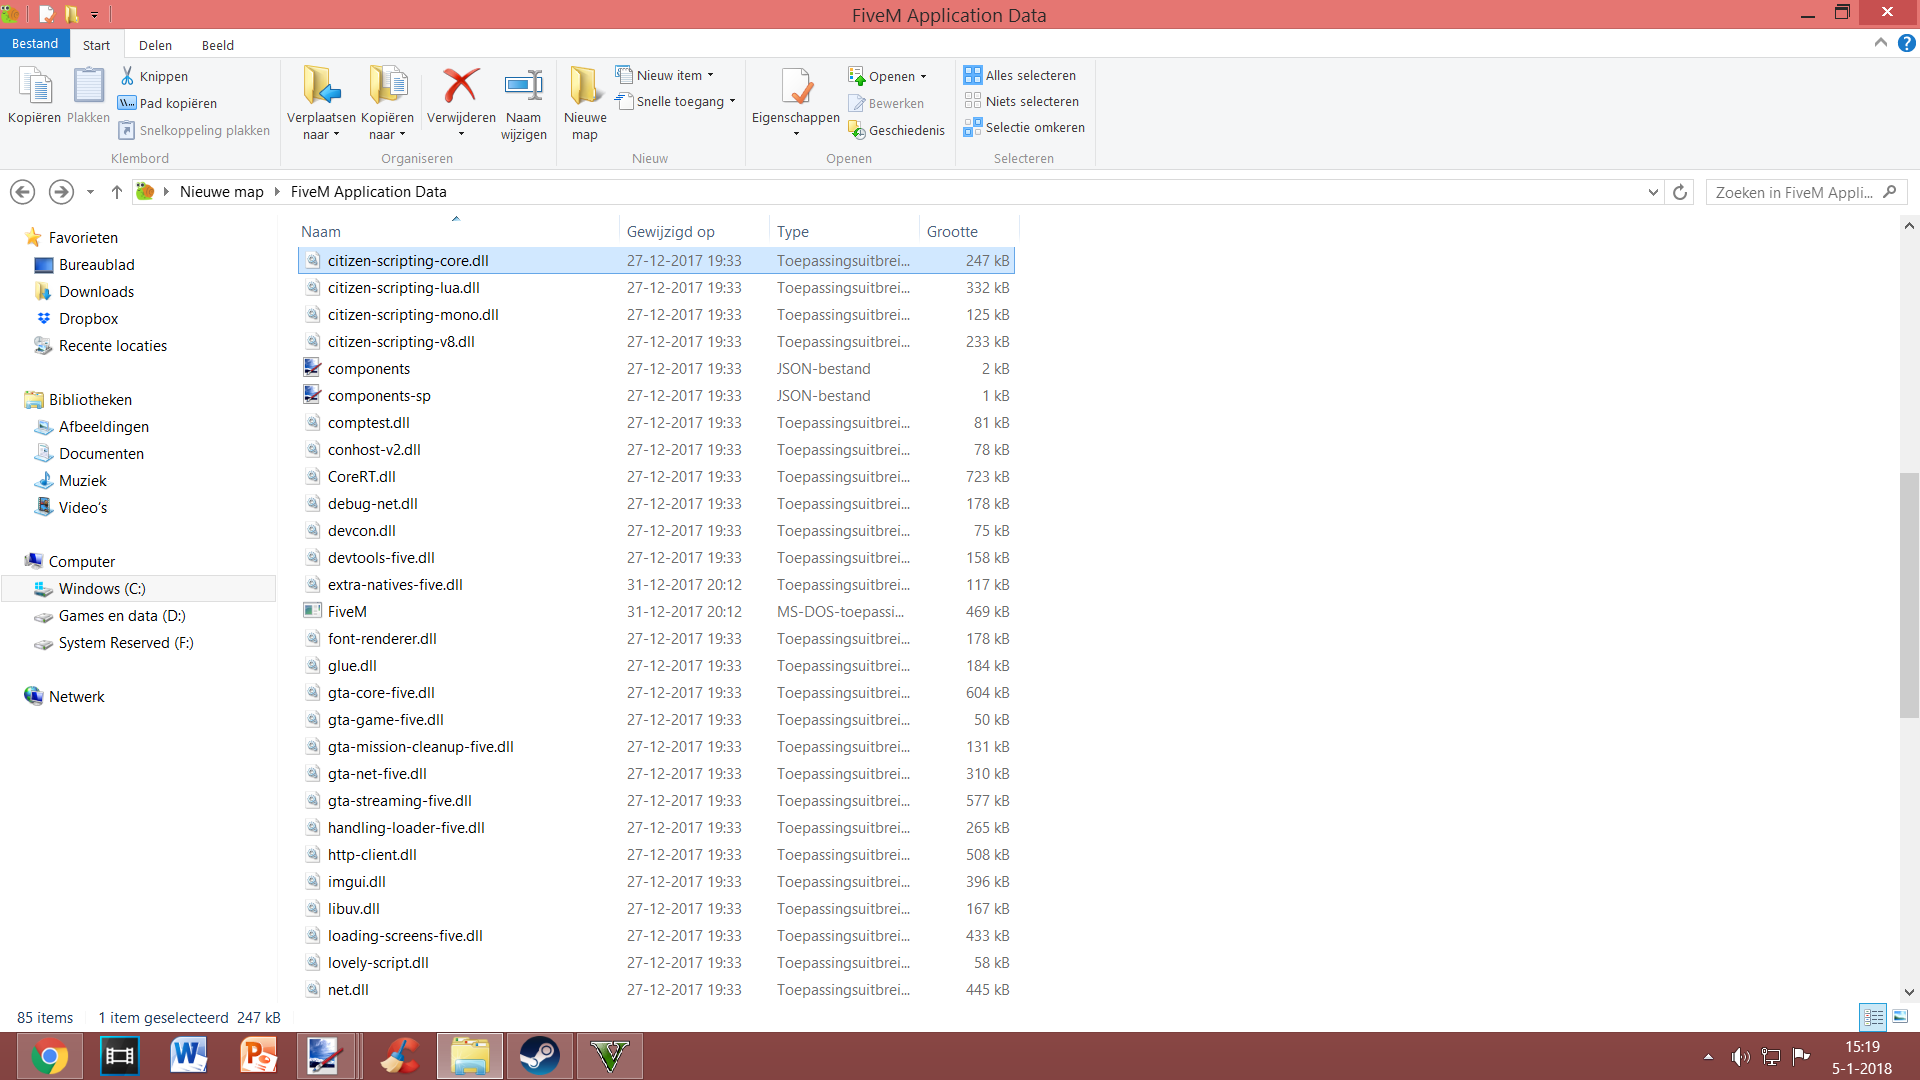Click Snelkoppeling plakken
This screenshot has height=1080, width=1920.
(195, 130)
